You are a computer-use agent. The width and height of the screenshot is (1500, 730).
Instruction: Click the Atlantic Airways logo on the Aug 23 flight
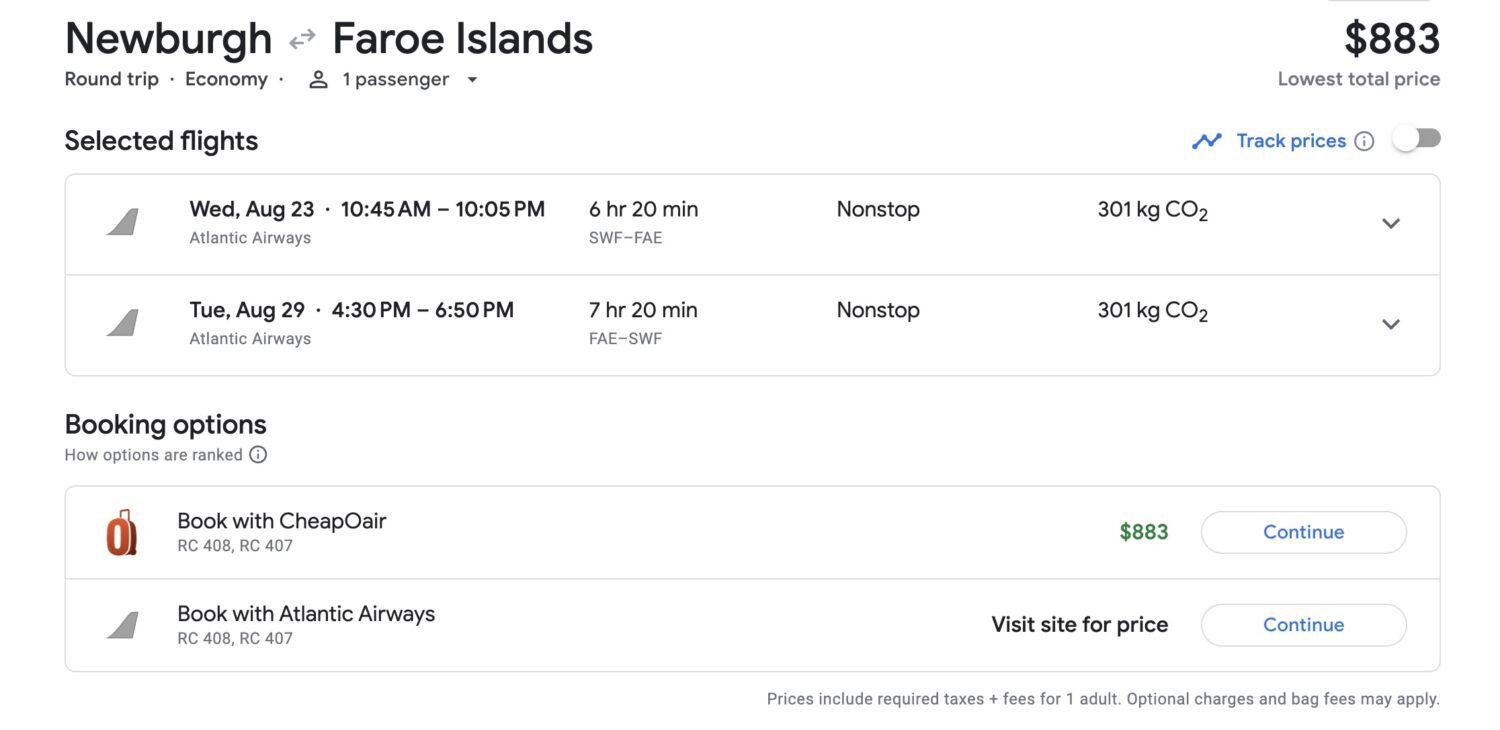[119, 222]
